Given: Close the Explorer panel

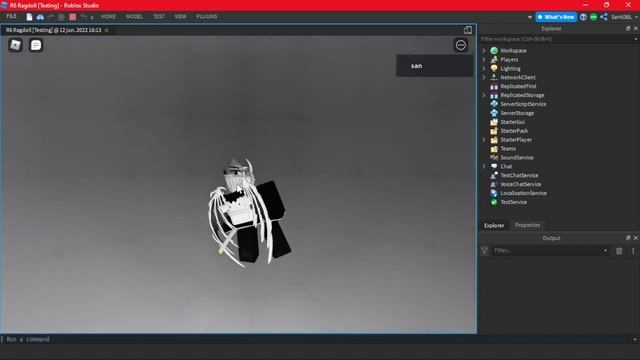Looking at the screenshot, I should [636, 29].
